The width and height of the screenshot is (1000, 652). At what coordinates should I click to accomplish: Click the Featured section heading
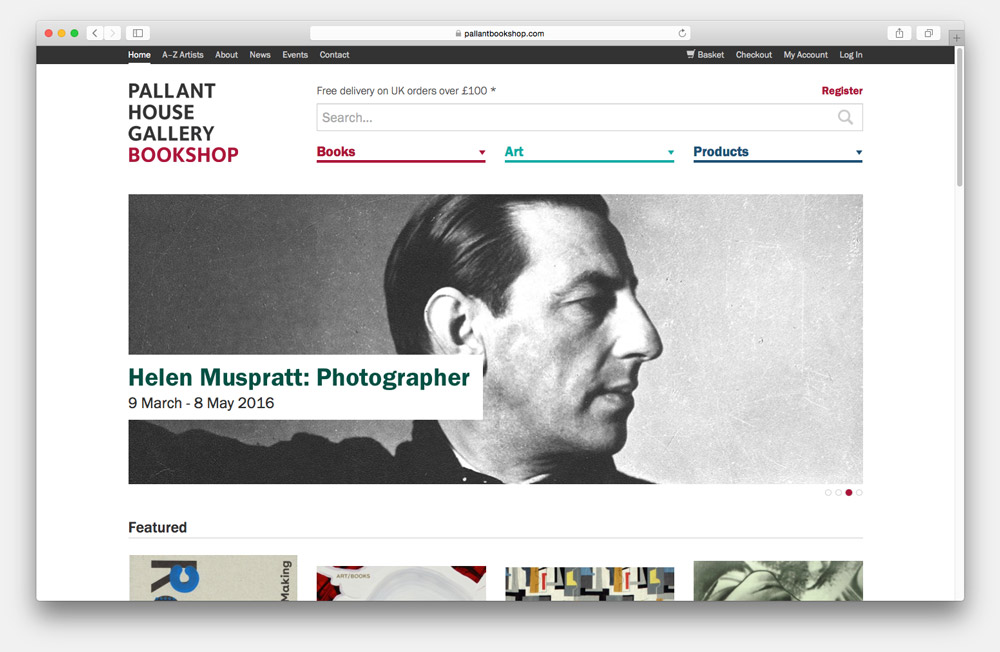pyautogui.click(x=158, y=528)
